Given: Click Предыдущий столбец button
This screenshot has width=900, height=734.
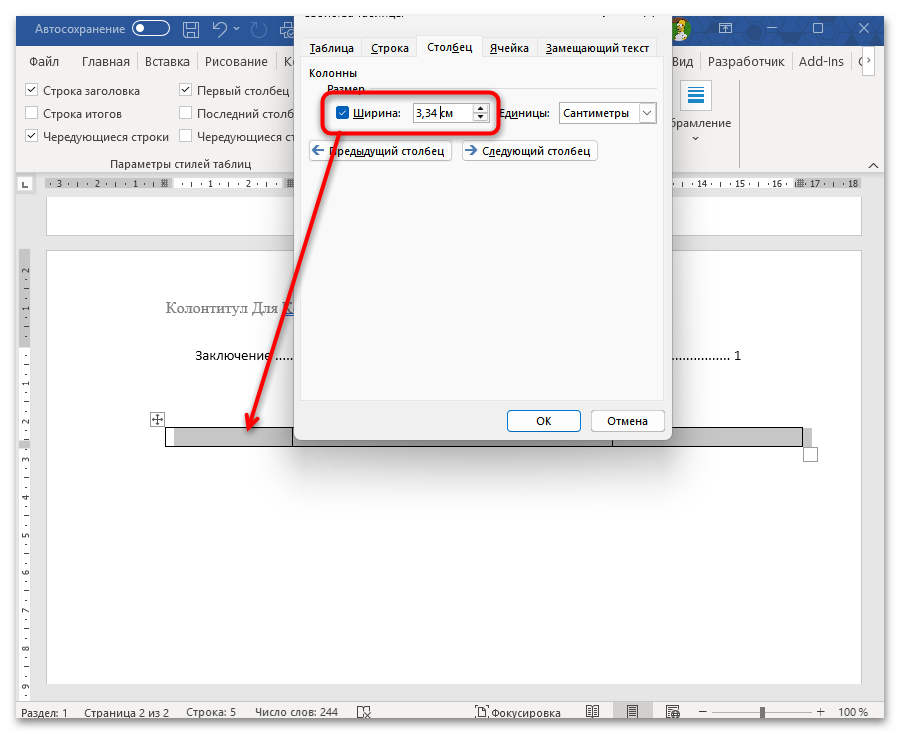Looking at the screenshot, I should click(x=380, y=151).
